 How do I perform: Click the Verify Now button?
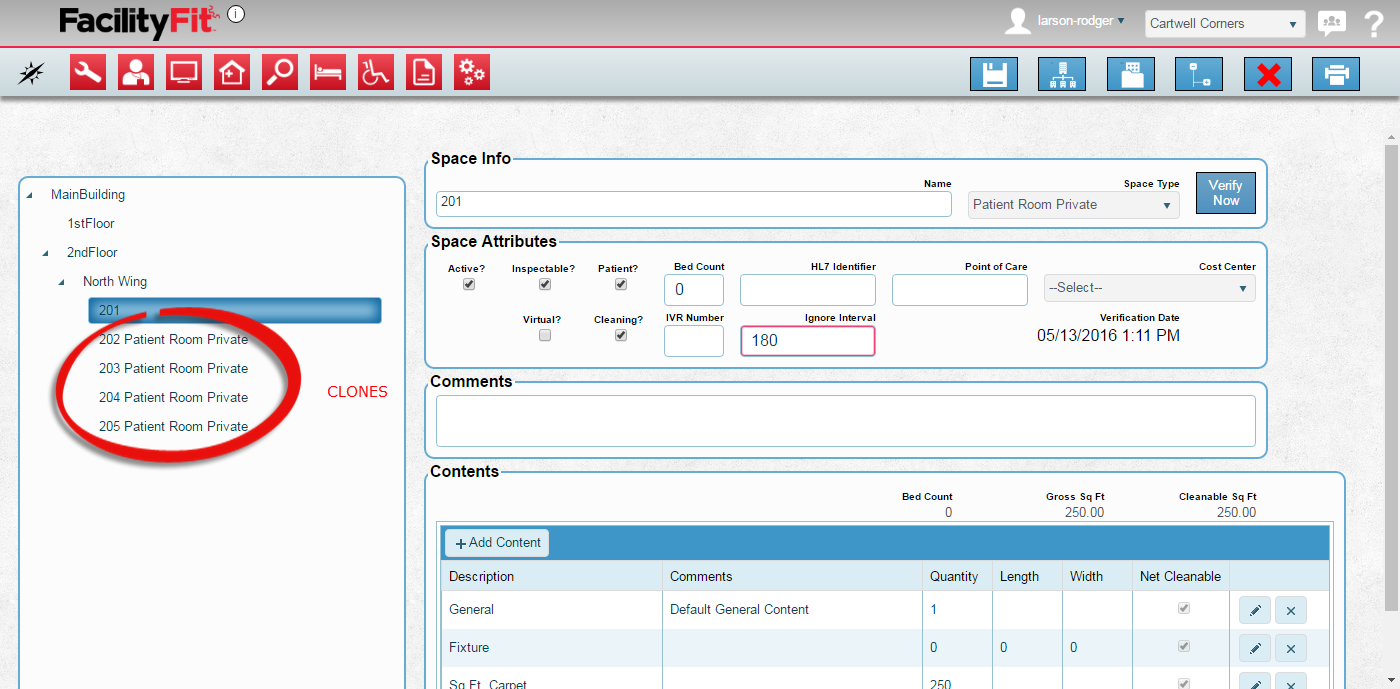point(1225,193)
